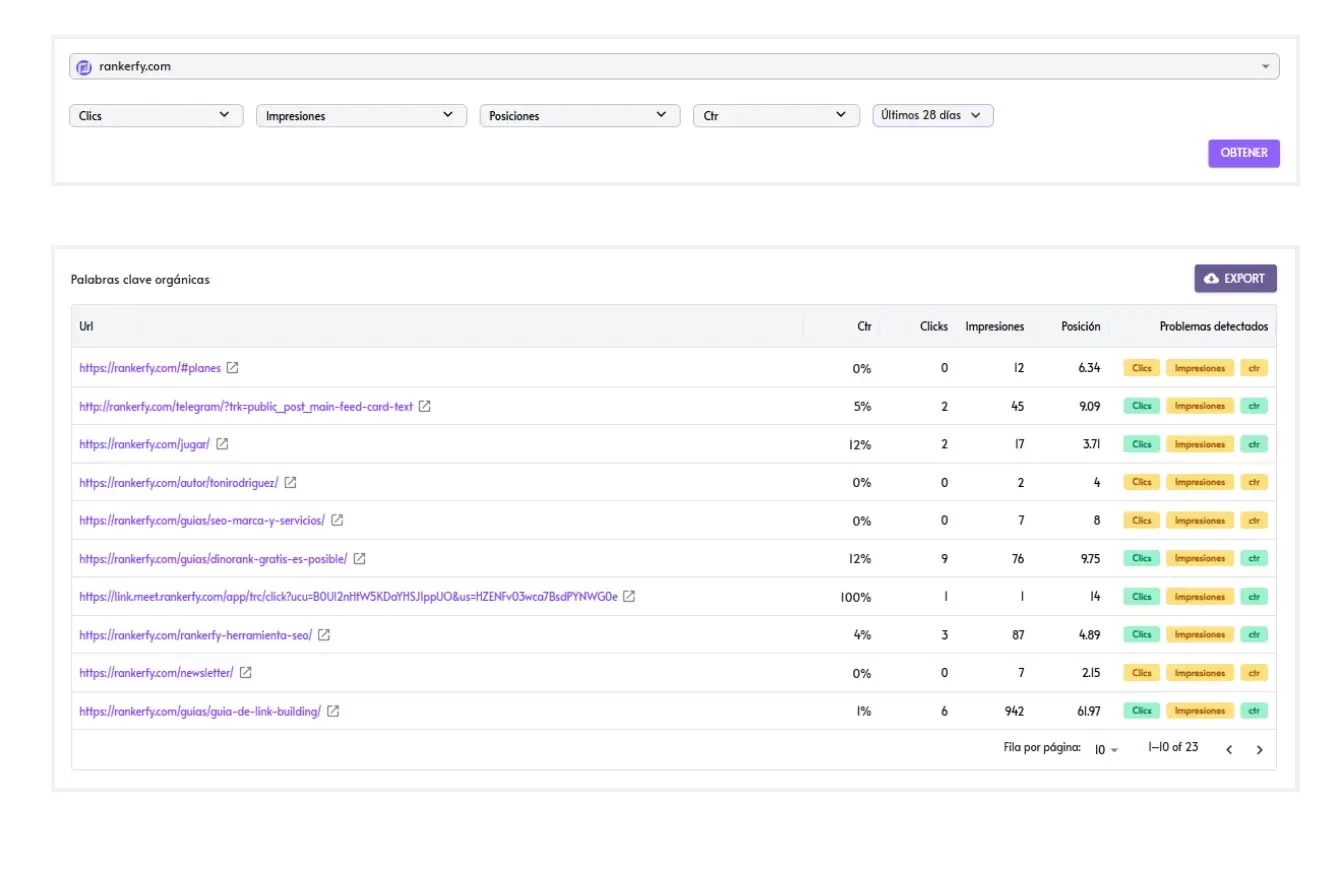This screenshot has width=1340, height=870.
Task: Click green Clics tag in link.meet row
Action: (1142, 596)
